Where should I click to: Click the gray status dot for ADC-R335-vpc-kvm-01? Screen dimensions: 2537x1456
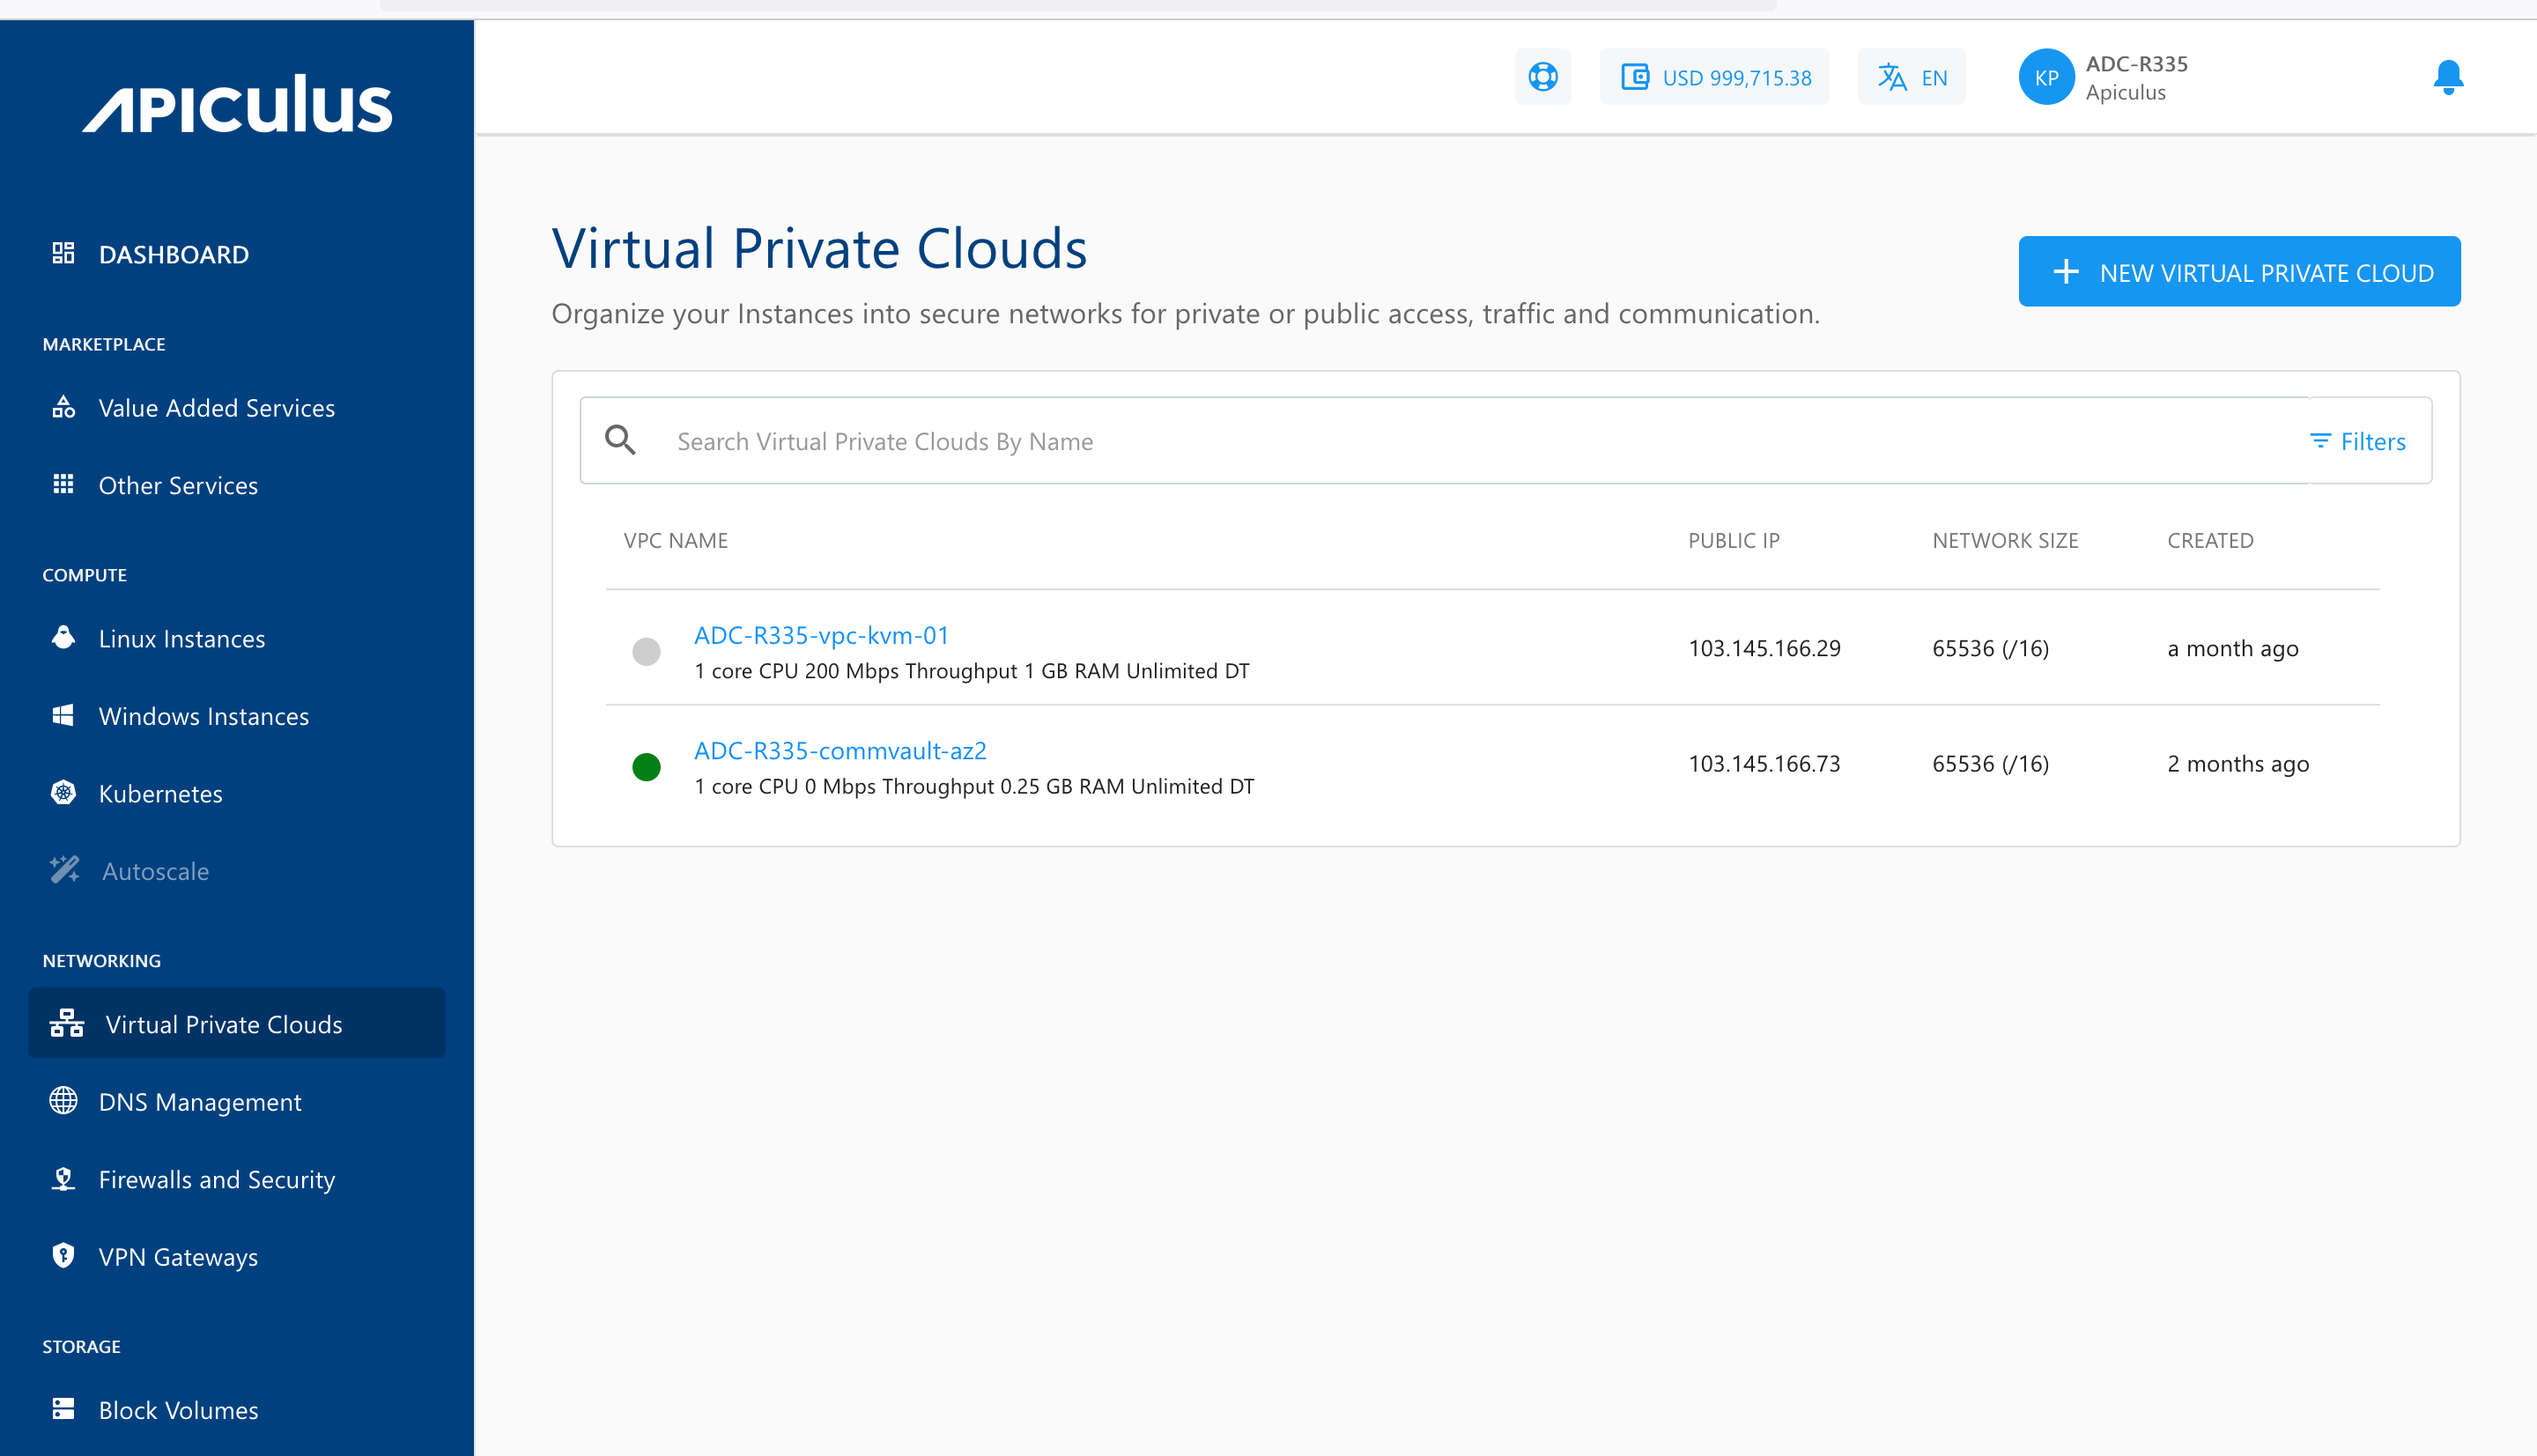[646, 652]
